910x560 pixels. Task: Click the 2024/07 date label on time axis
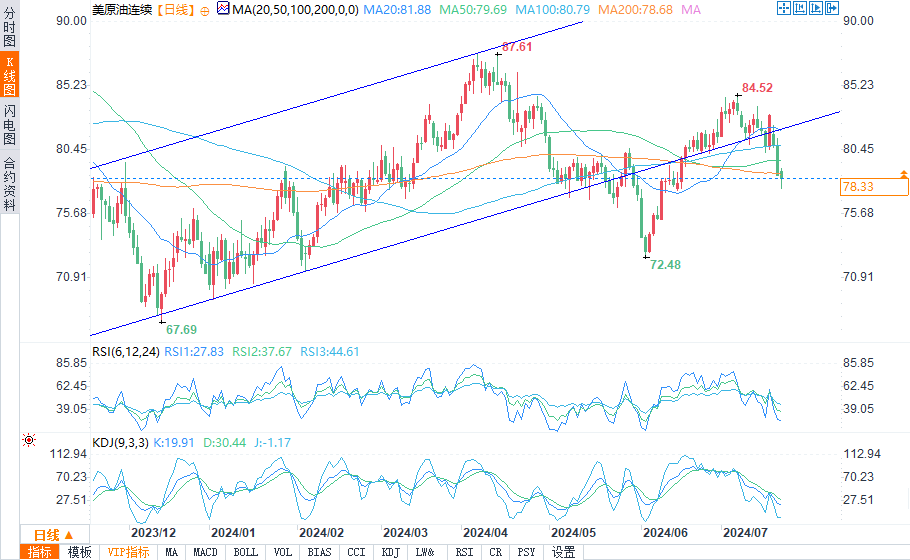[745, 533]
